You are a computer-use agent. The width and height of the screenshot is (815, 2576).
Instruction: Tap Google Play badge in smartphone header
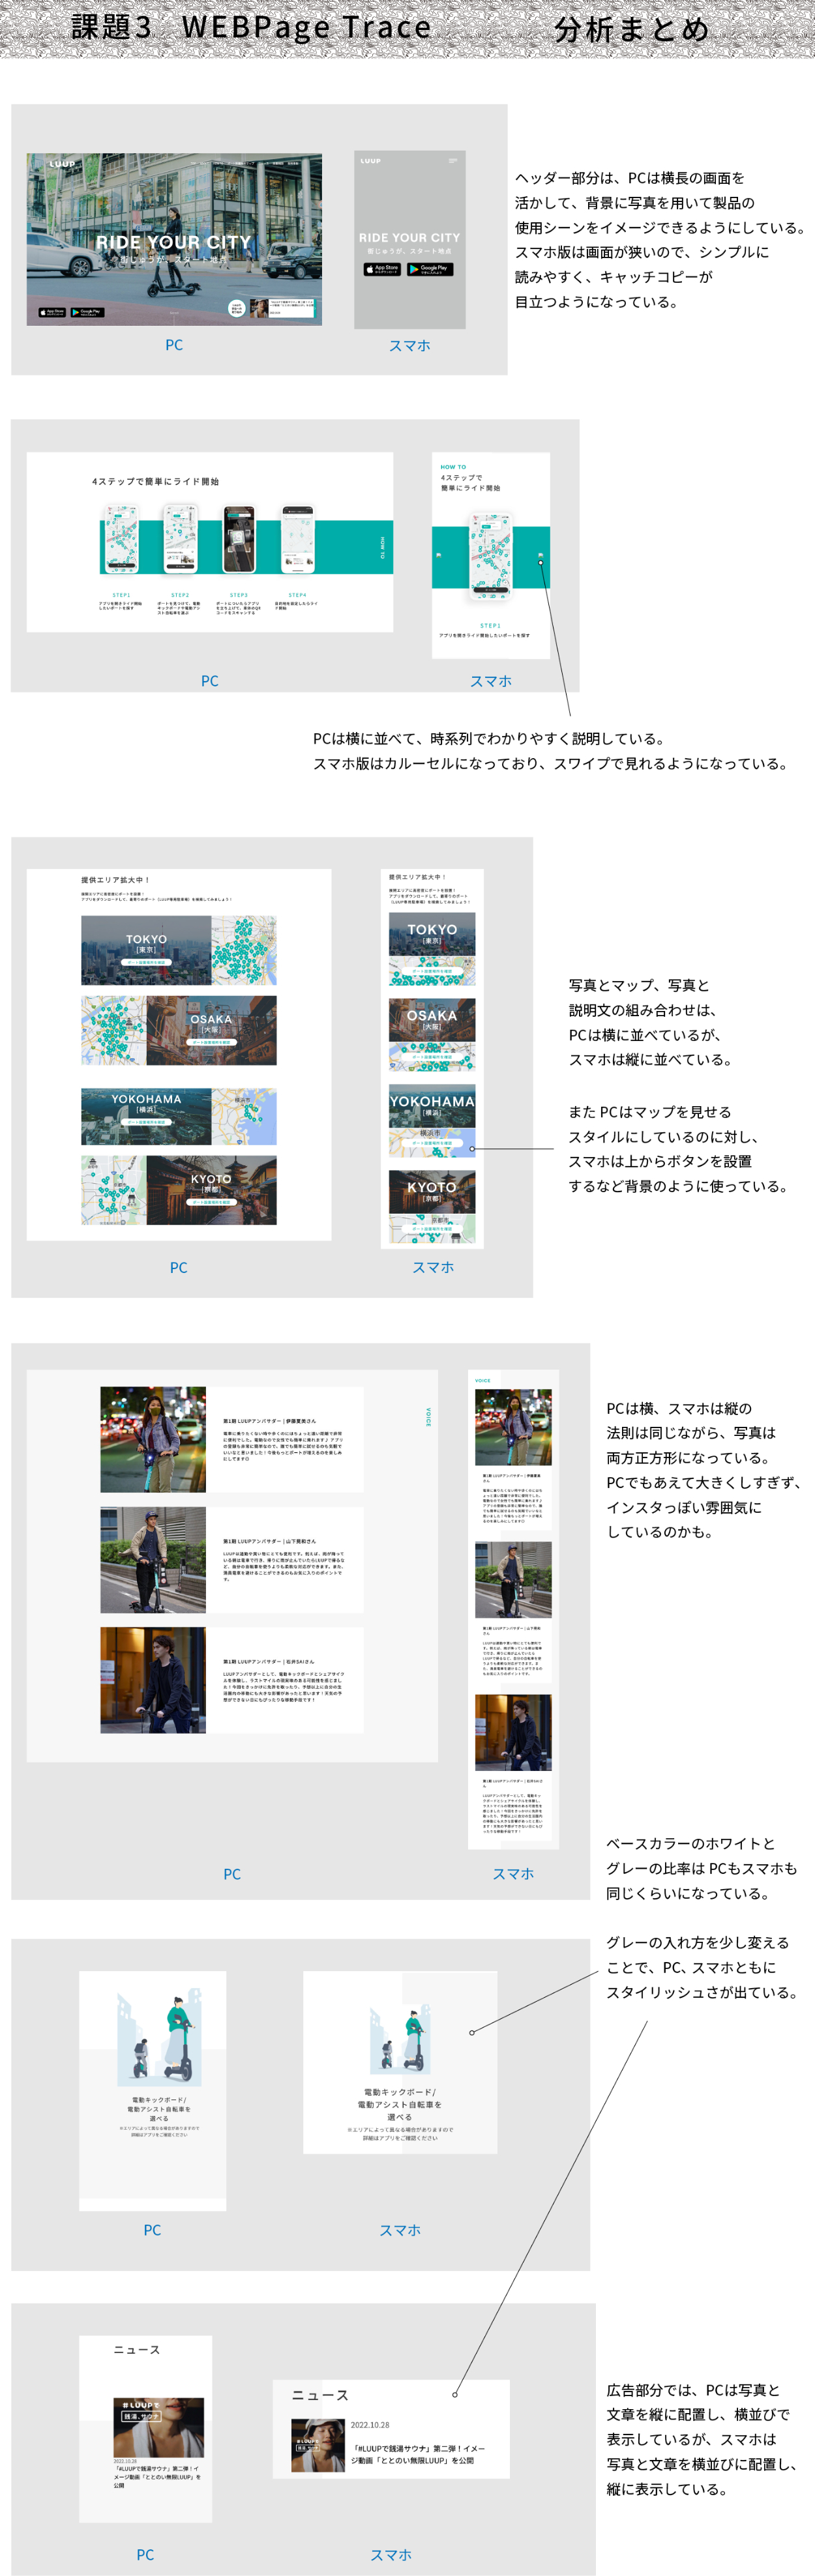[x=430, y=268]
